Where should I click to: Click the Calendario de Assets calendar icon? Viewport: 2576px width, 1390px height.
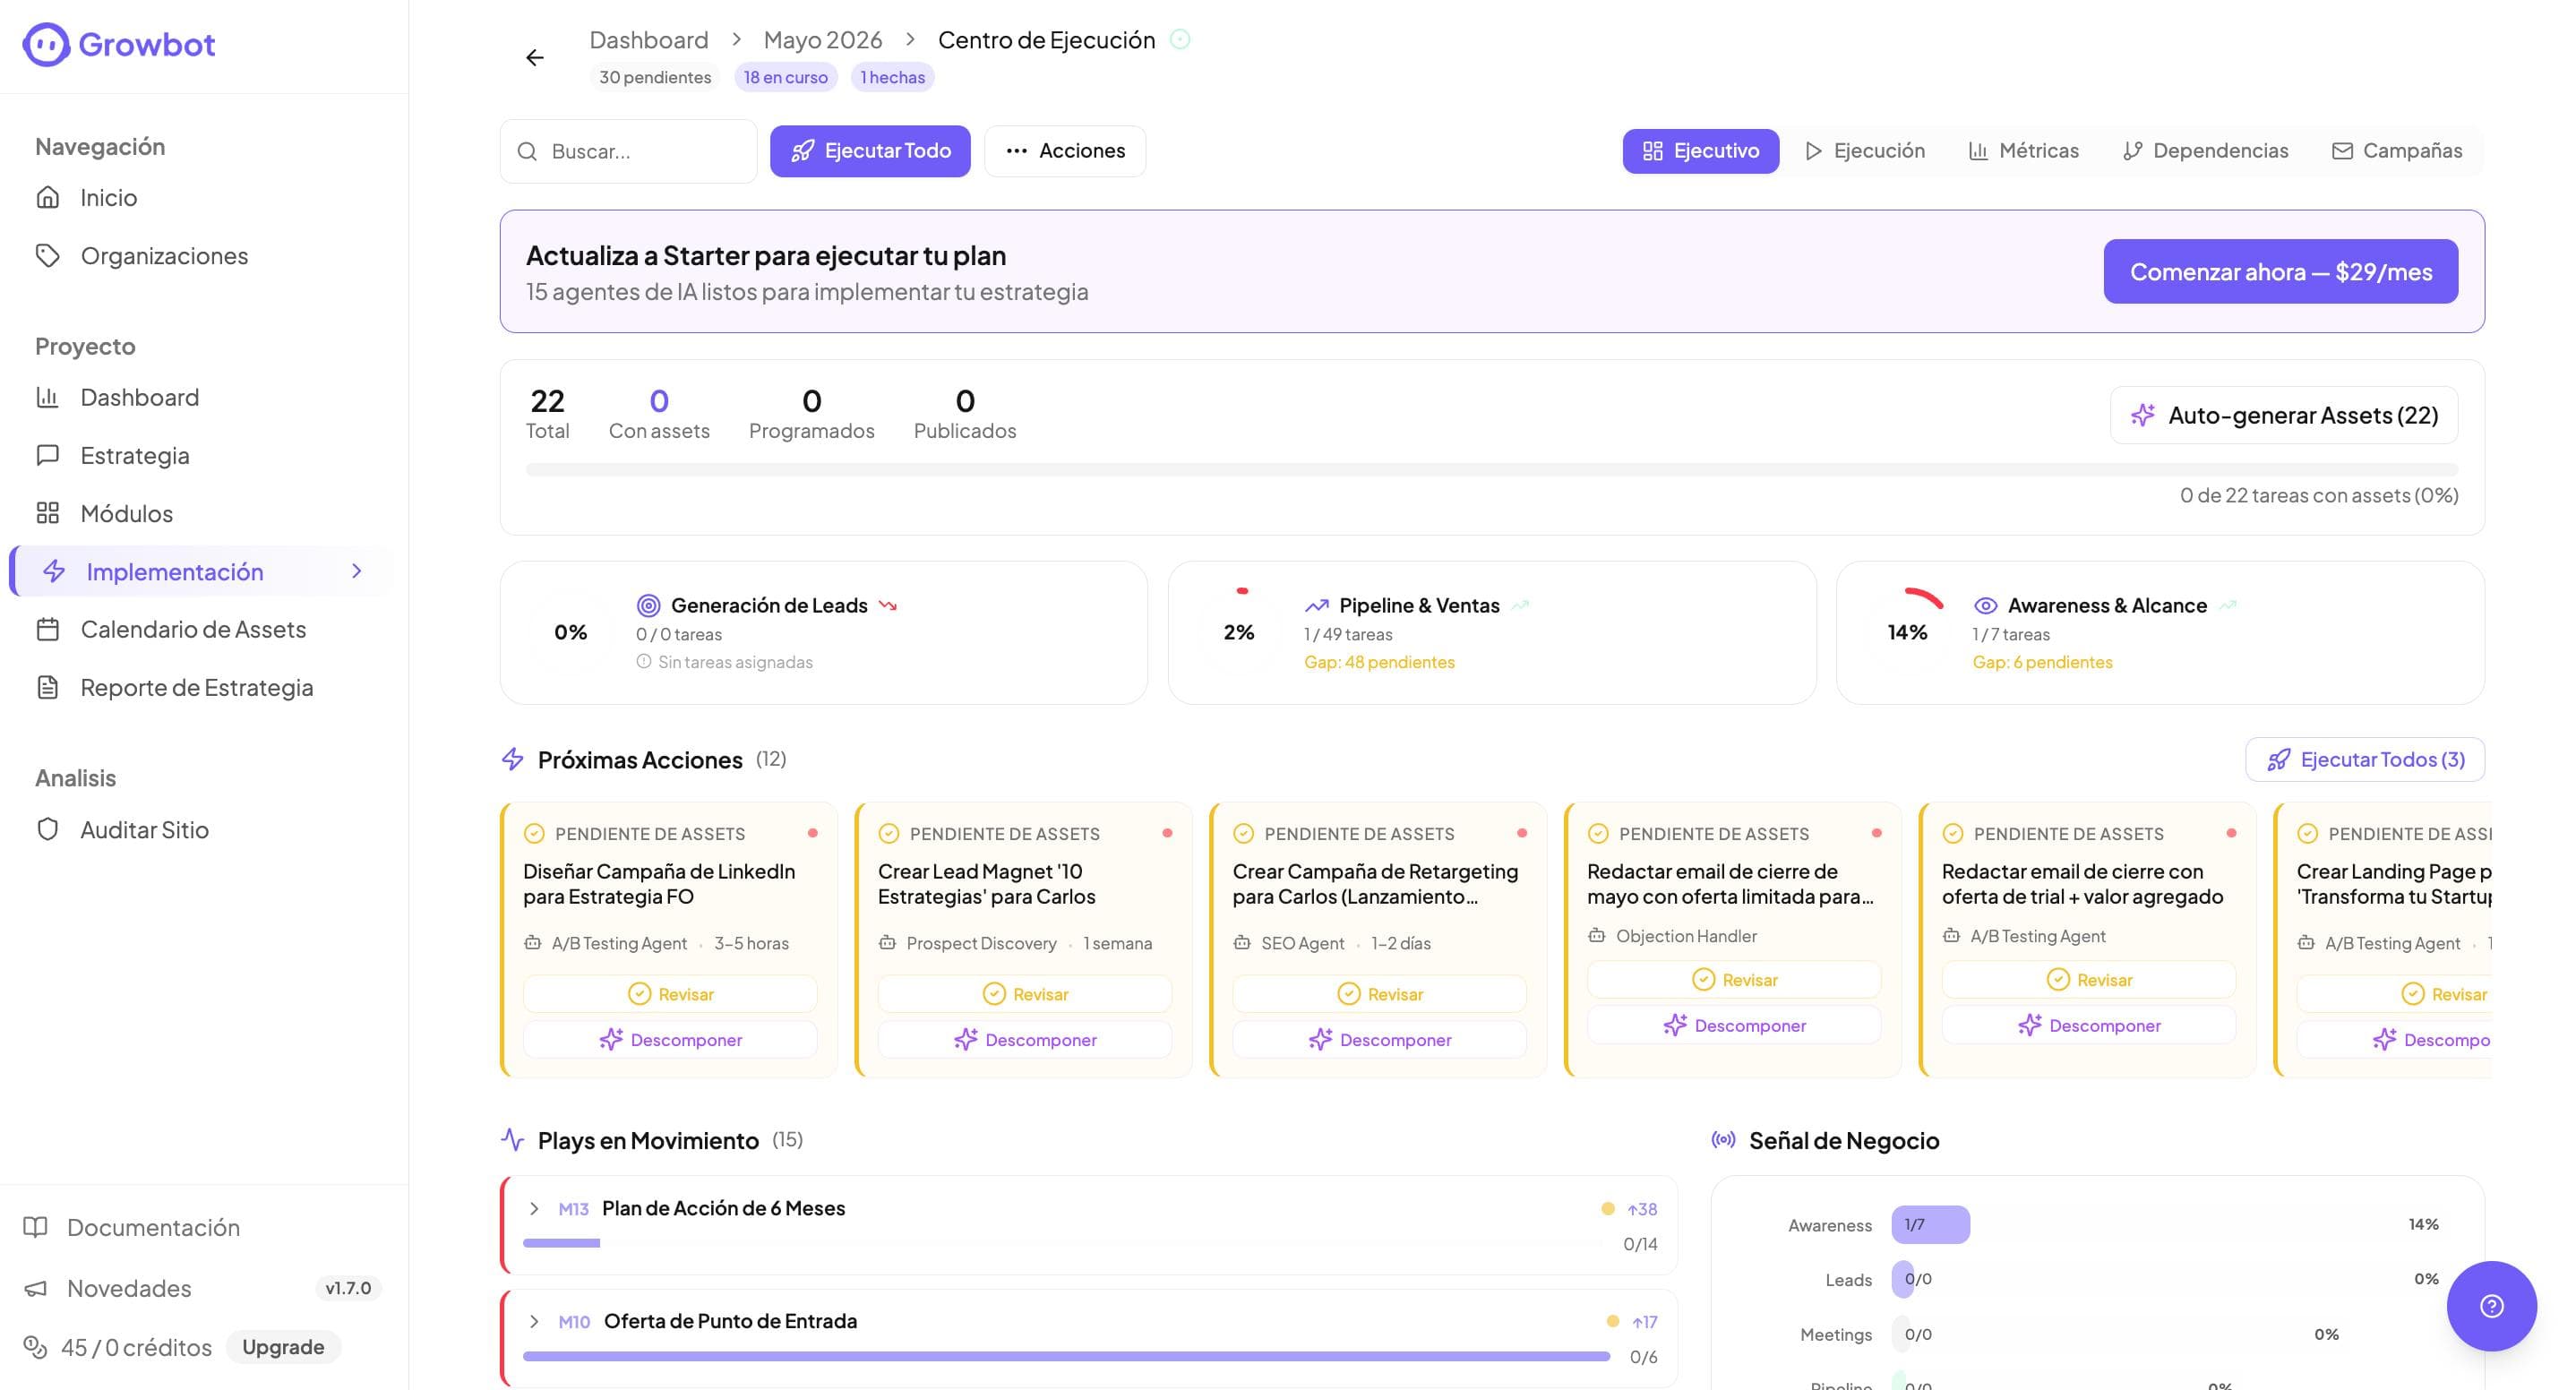point(48,629)
